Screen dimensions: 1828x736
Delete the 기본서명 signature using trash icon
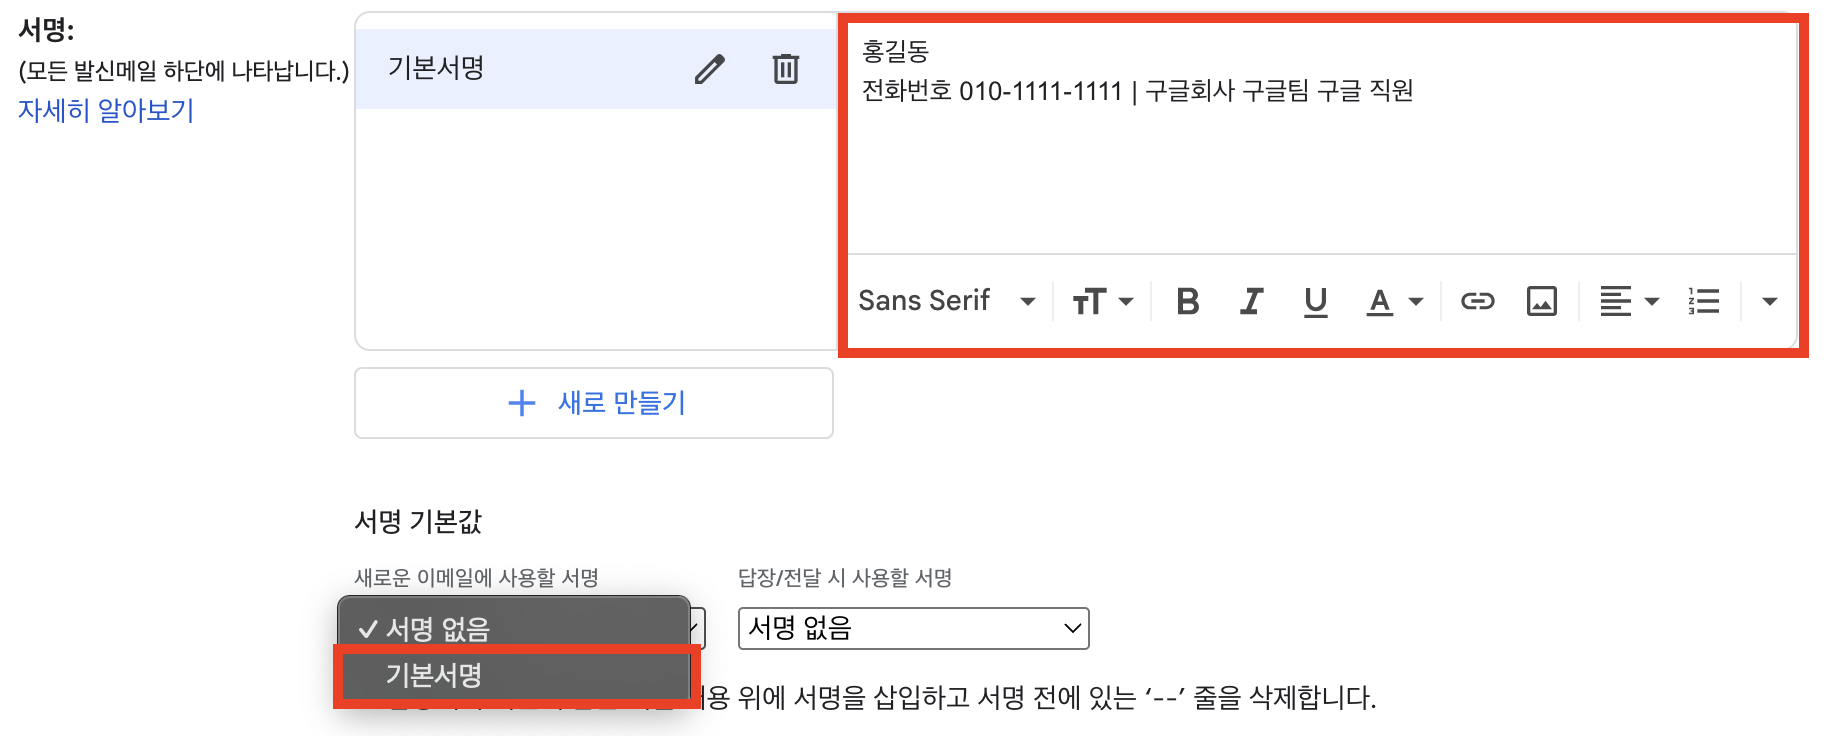786,68
